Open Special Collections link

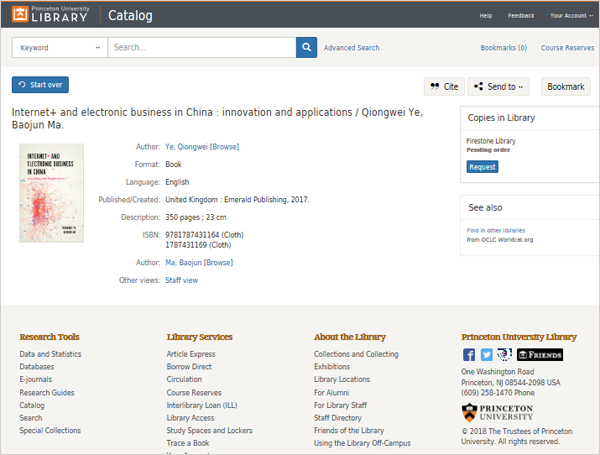tap(50, 431)
